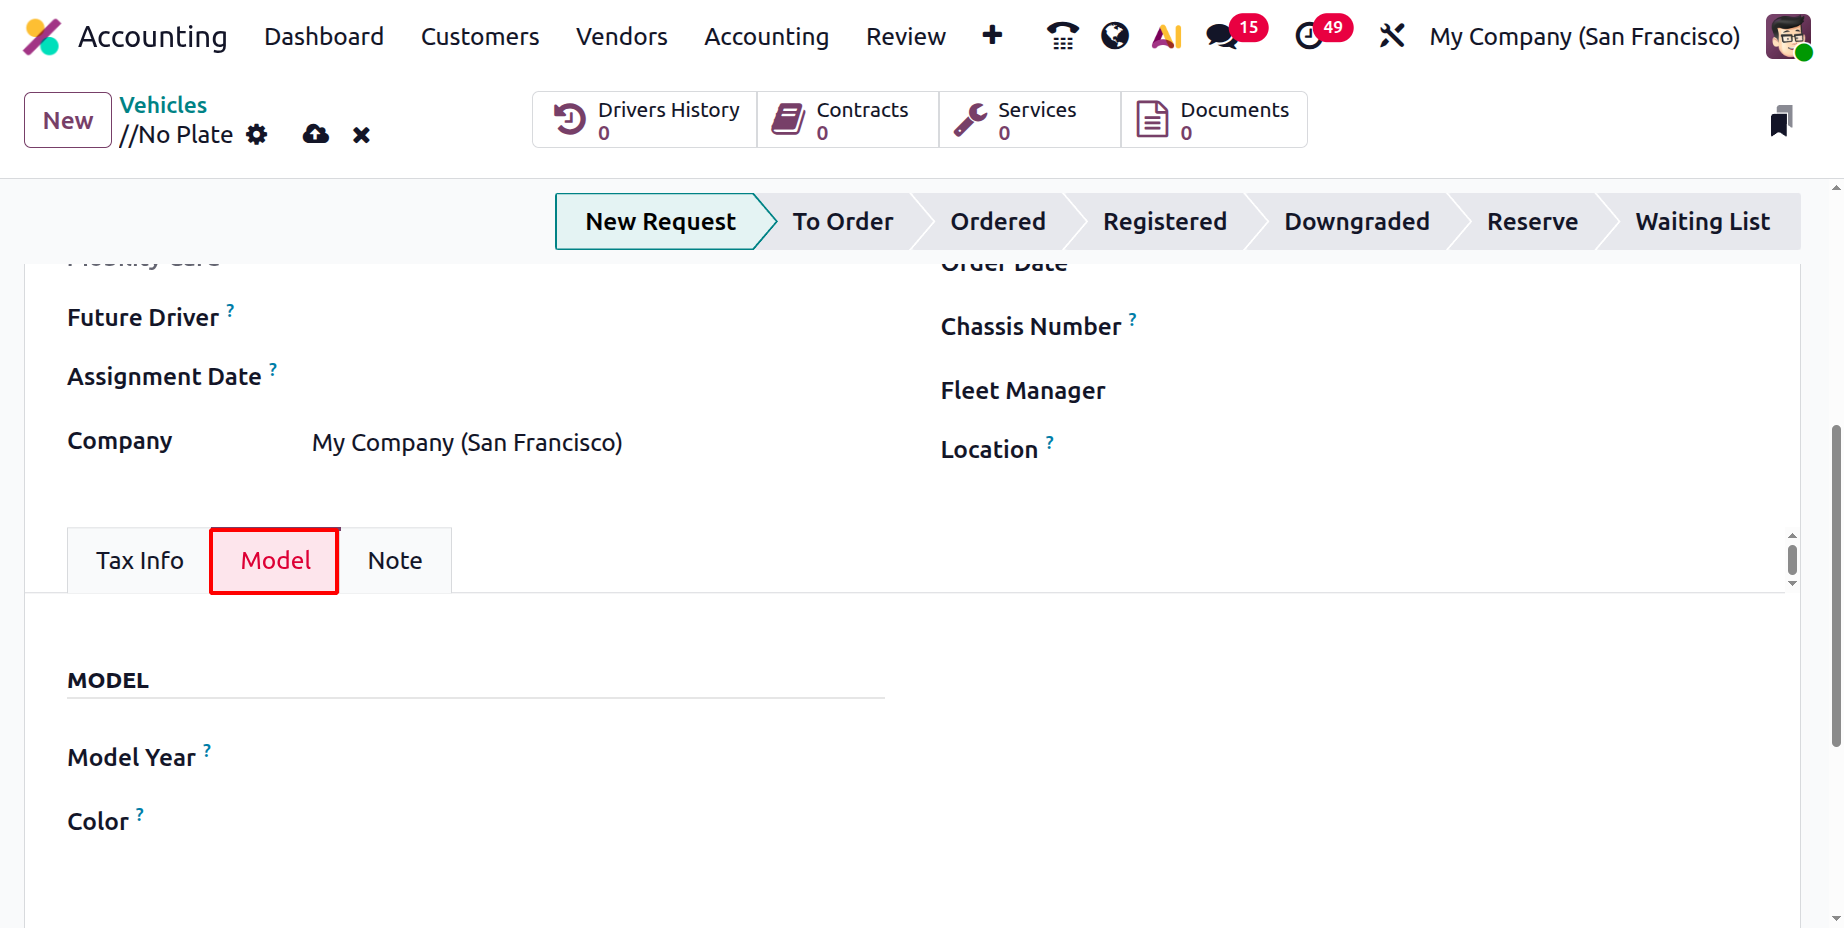Click the Location field

pyautogui.click(x=1470, y=450)
